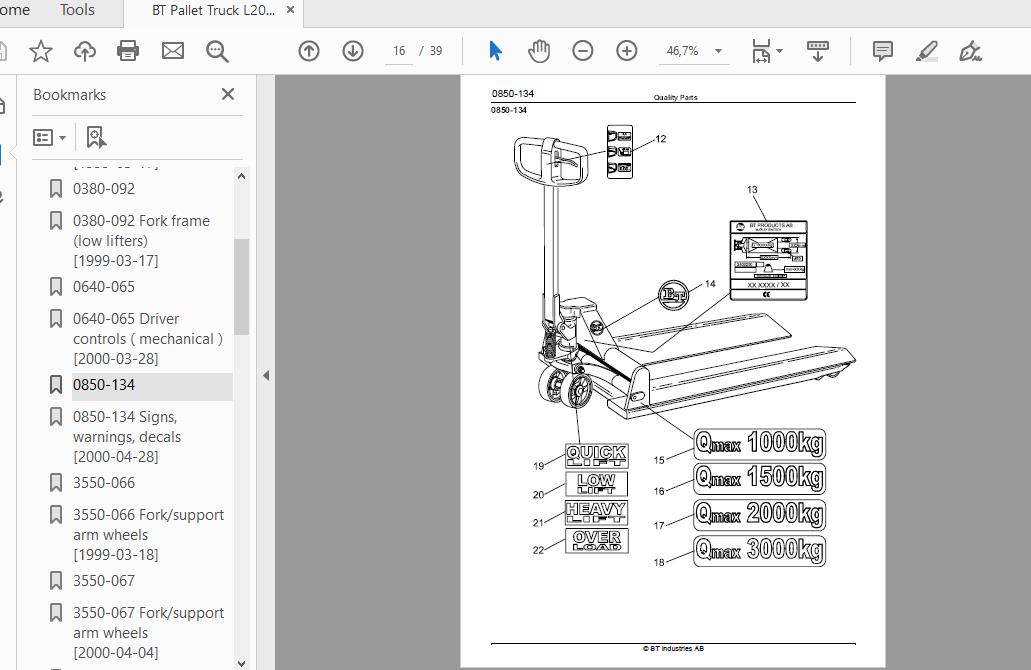Zoom out with the minus button
The image size is (1031, 670).
583,51
